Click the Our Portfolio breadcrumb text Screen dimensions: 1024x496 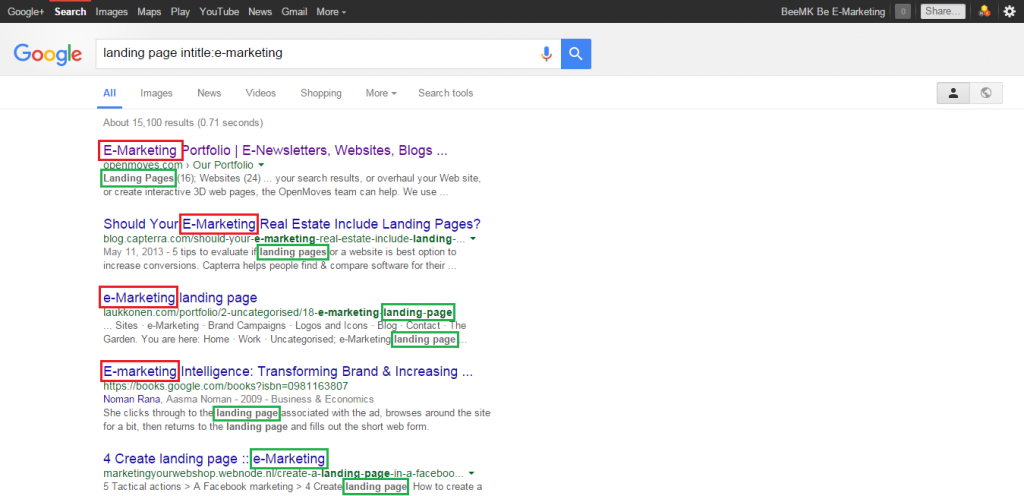[x=221, y=164]
